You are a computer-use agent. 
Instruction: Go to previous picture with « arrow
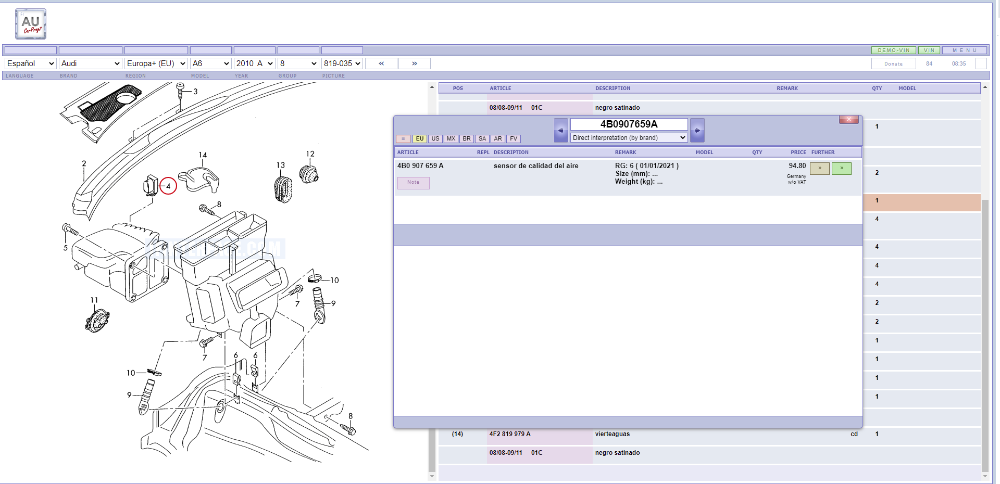pos(381,63)
